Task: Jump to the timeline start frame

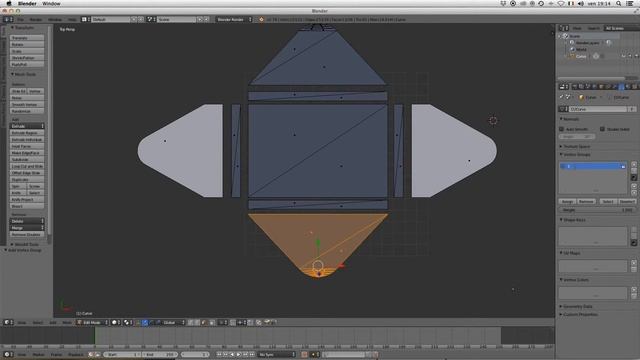Action: pos(219,354)
